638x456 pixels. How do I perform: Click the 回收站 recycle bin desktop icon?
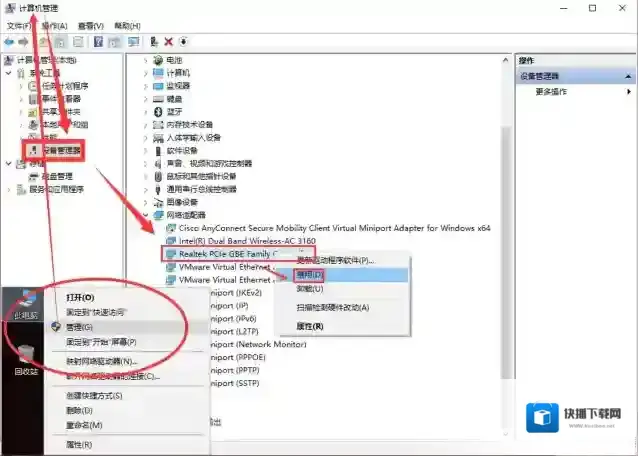26,355
